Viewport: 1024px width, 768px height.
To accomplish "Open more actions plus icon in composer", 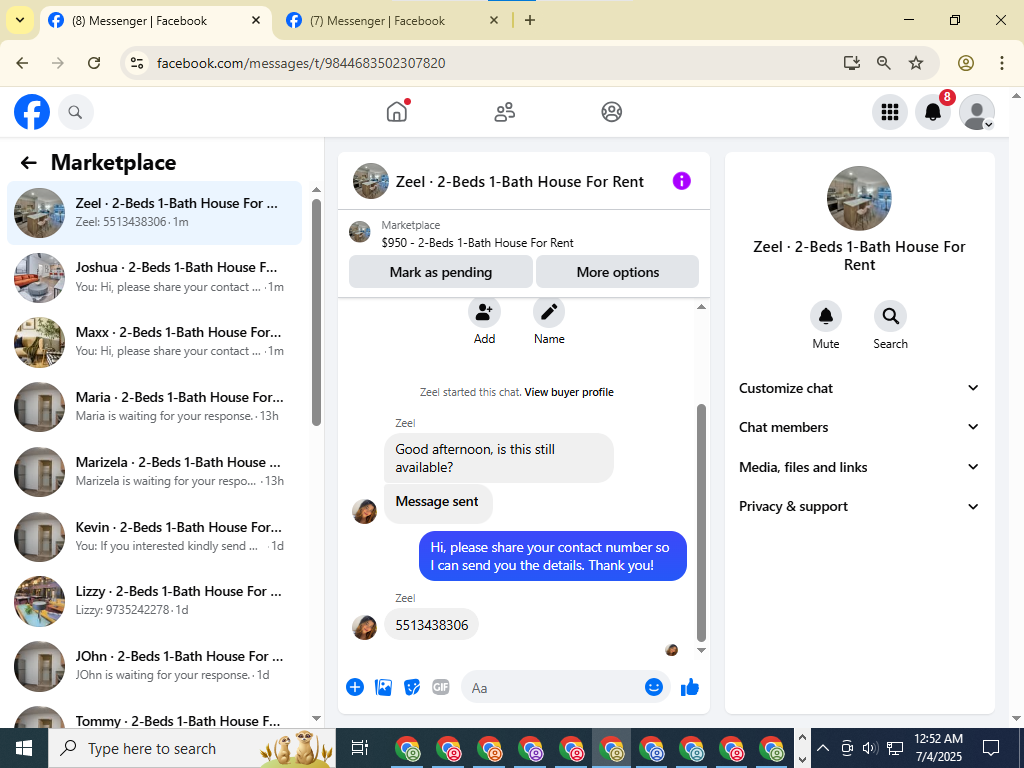I will (x=355, y=687).
